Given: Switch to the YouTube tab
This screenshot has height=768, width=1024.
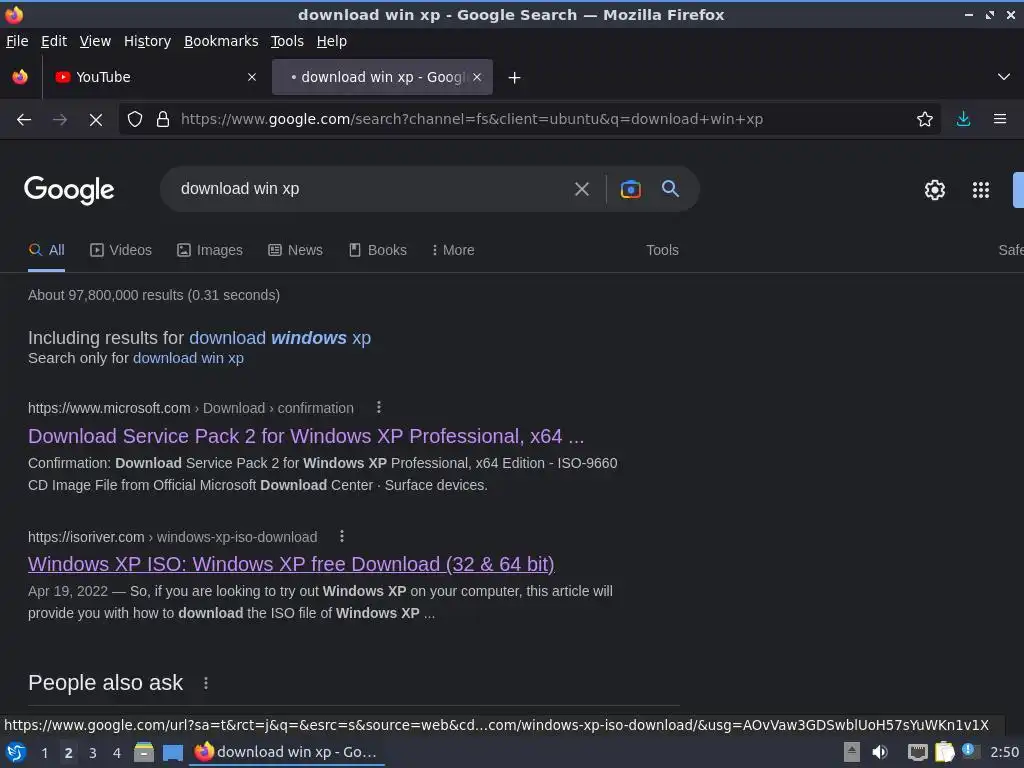Looking at the screenshot, I should point(155,77).
